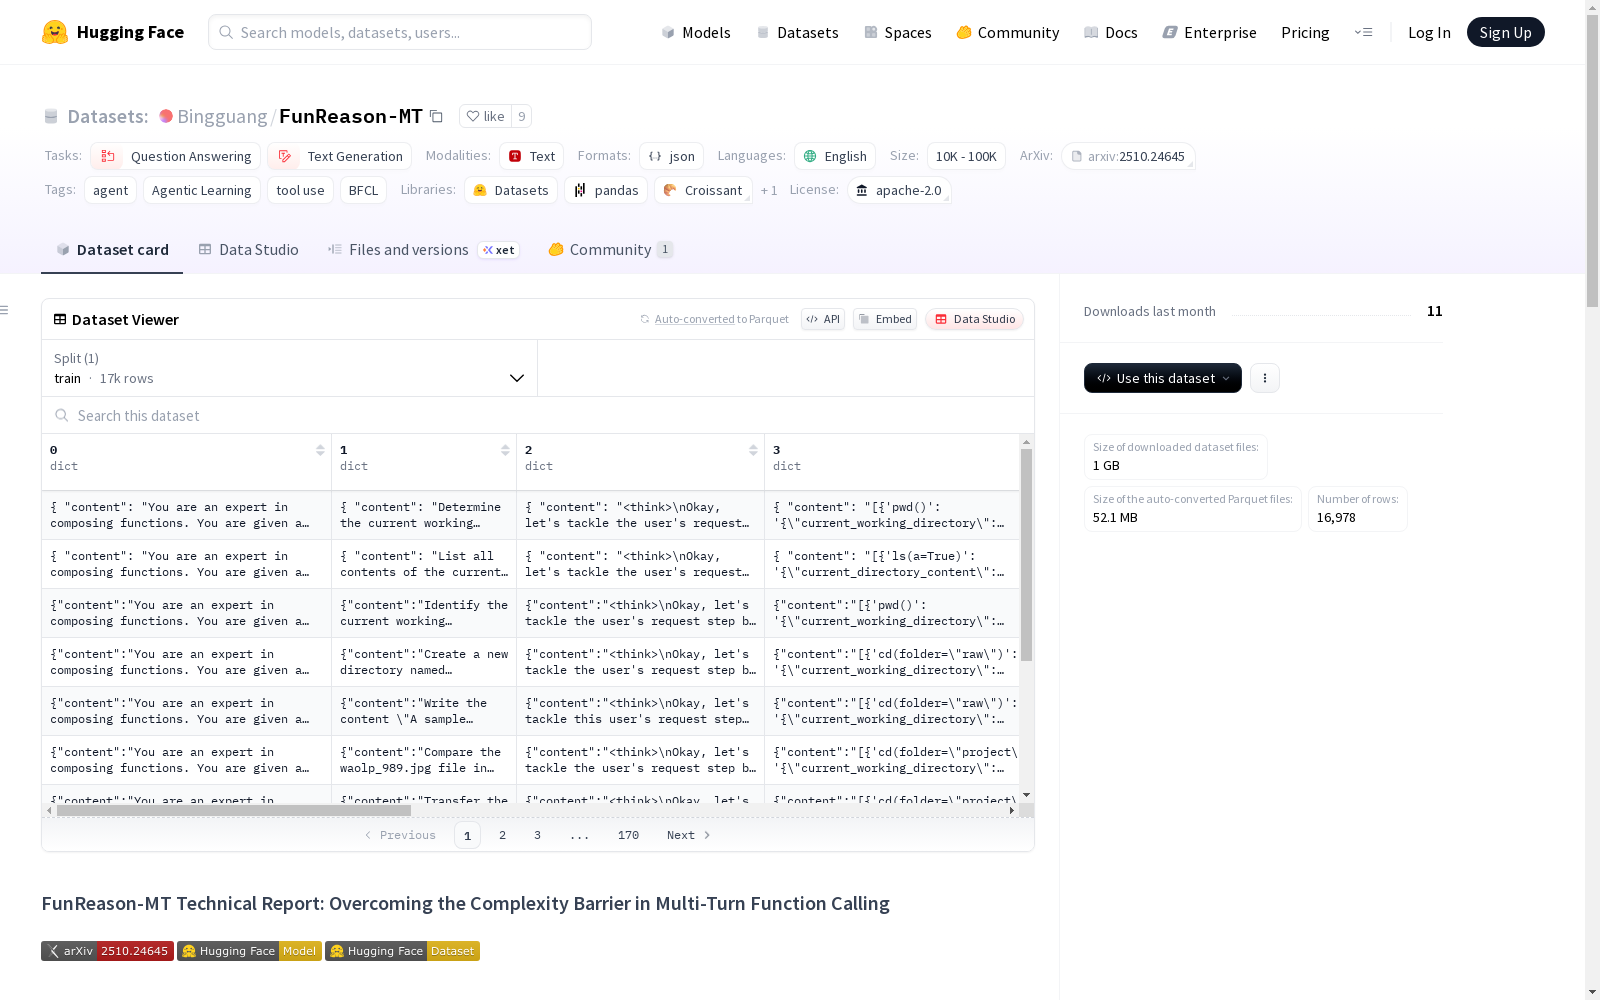Click Log In

click(1429, 32)
